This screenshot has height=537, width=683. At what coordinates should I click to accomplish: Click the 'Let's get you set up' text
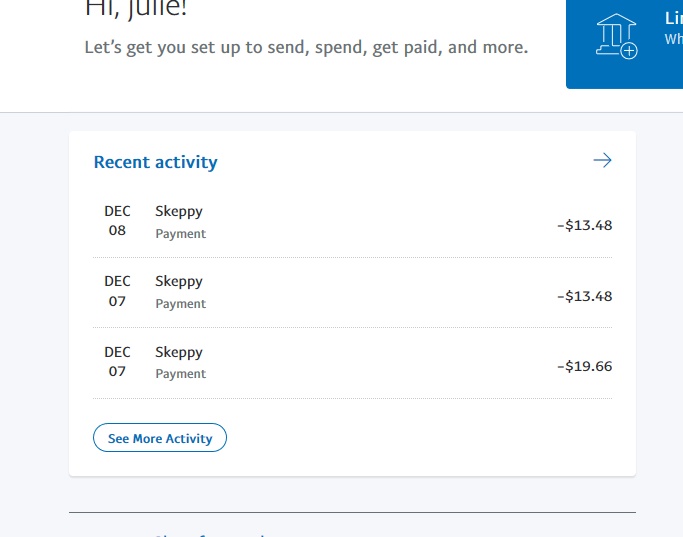pyautogui.click(x=306, y=47)
